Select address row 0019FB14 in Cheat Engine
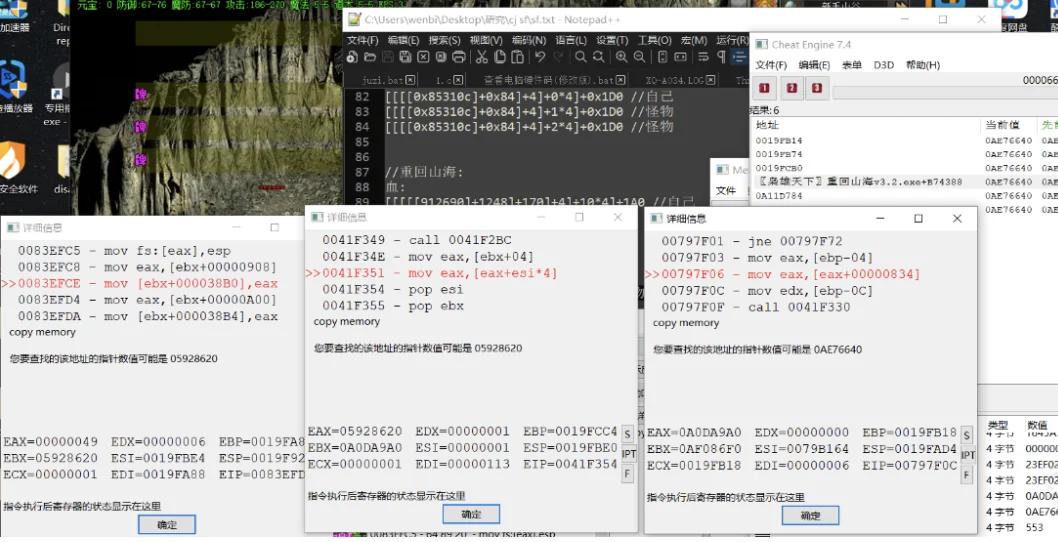 904,140
